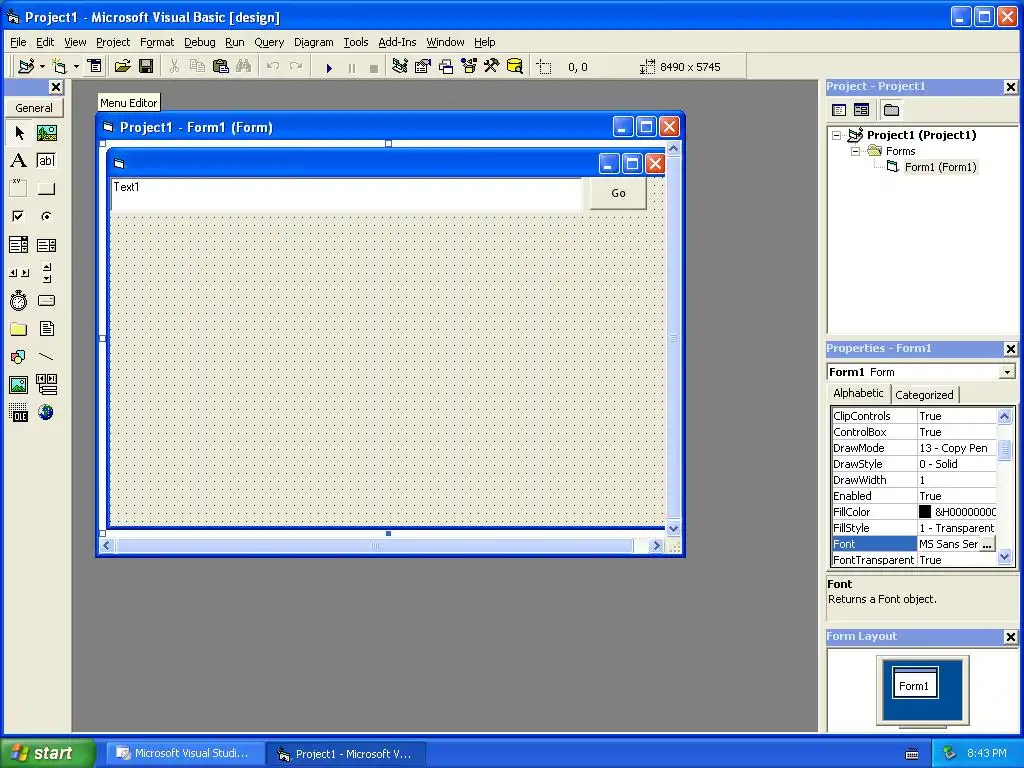This screenshot has height=768, width=1024.
Task: Select the ListBox control tool
Action: tap(46, 245)
